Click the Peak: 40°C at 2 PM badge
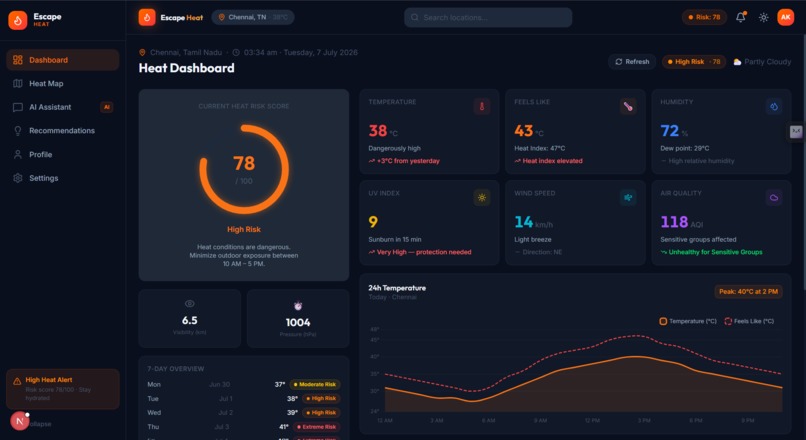Viewport: 806px width, 440px height. (x=748, y=291)
